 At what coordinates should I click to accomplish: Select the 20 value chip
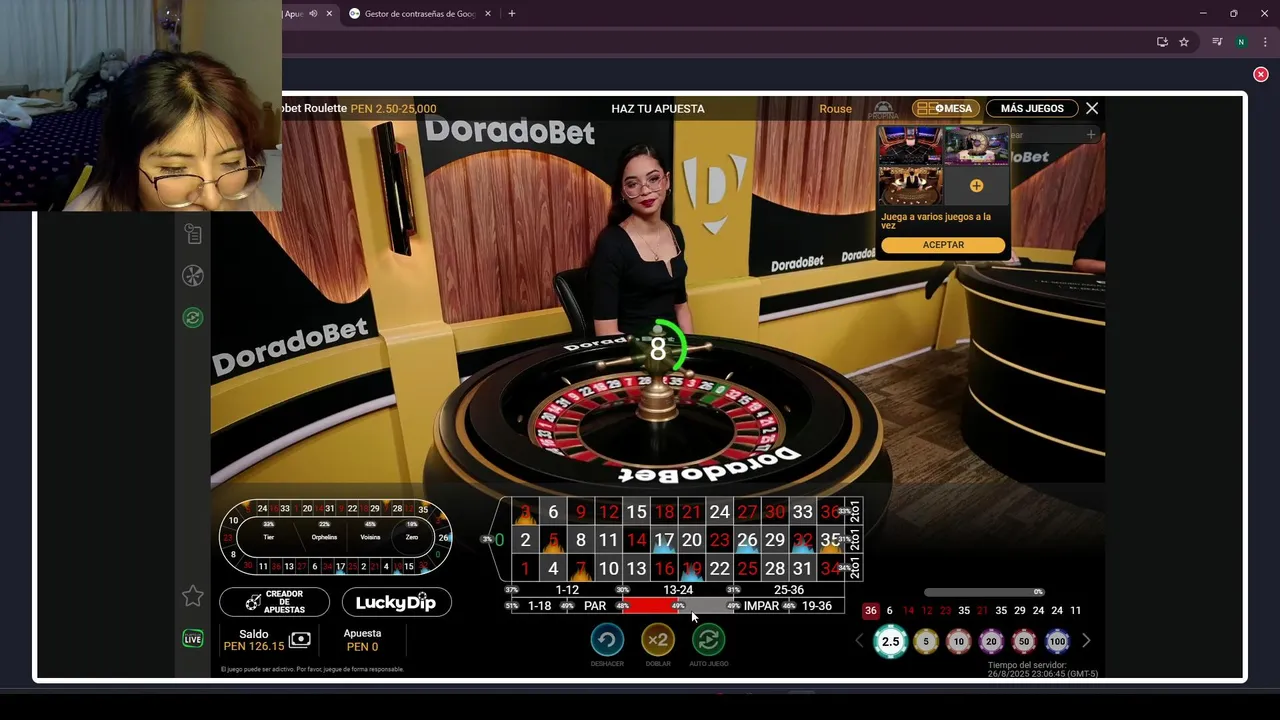pyautogui.click(x=991, y=642)
